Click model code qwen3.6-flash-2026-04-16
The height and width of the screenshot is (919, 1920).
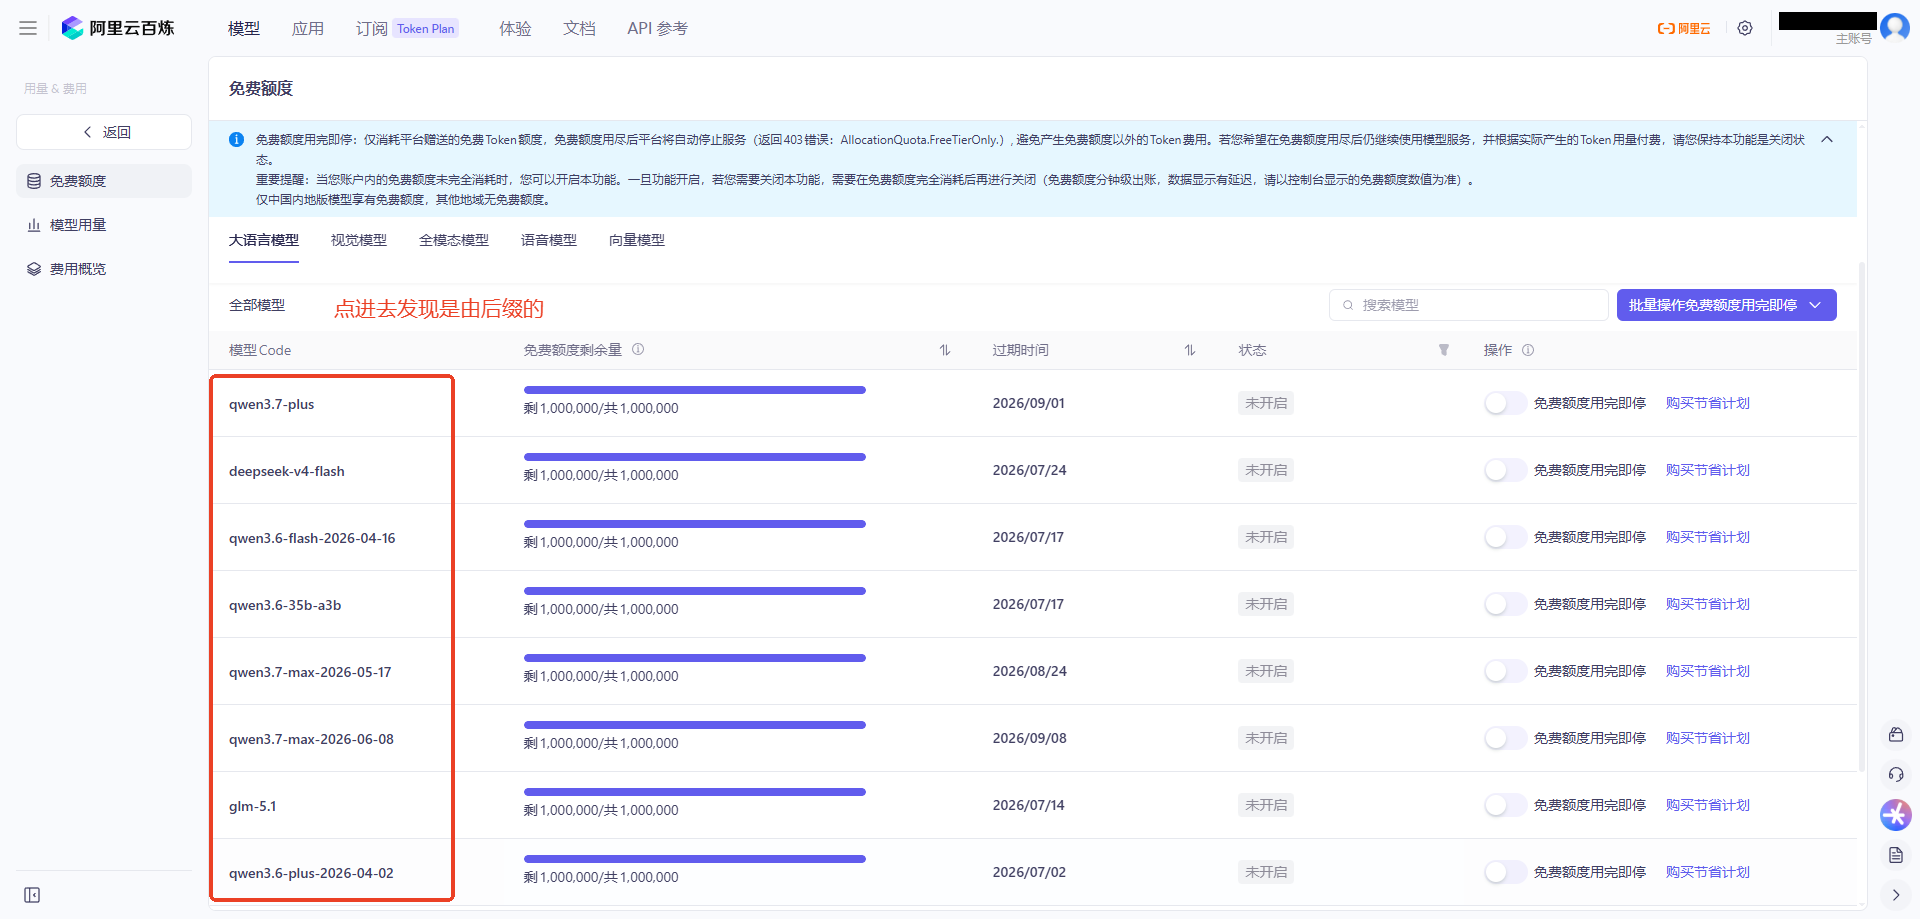[x=312, y=538]
